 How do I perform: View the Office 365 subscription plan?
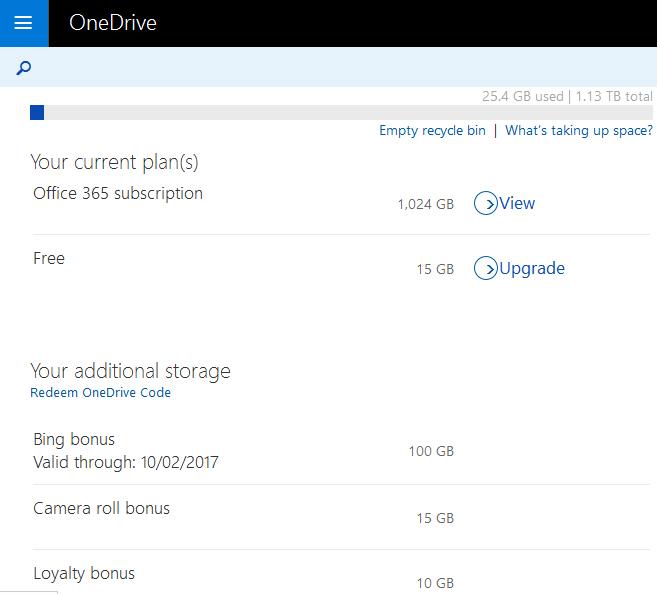[x=517, y=204]
